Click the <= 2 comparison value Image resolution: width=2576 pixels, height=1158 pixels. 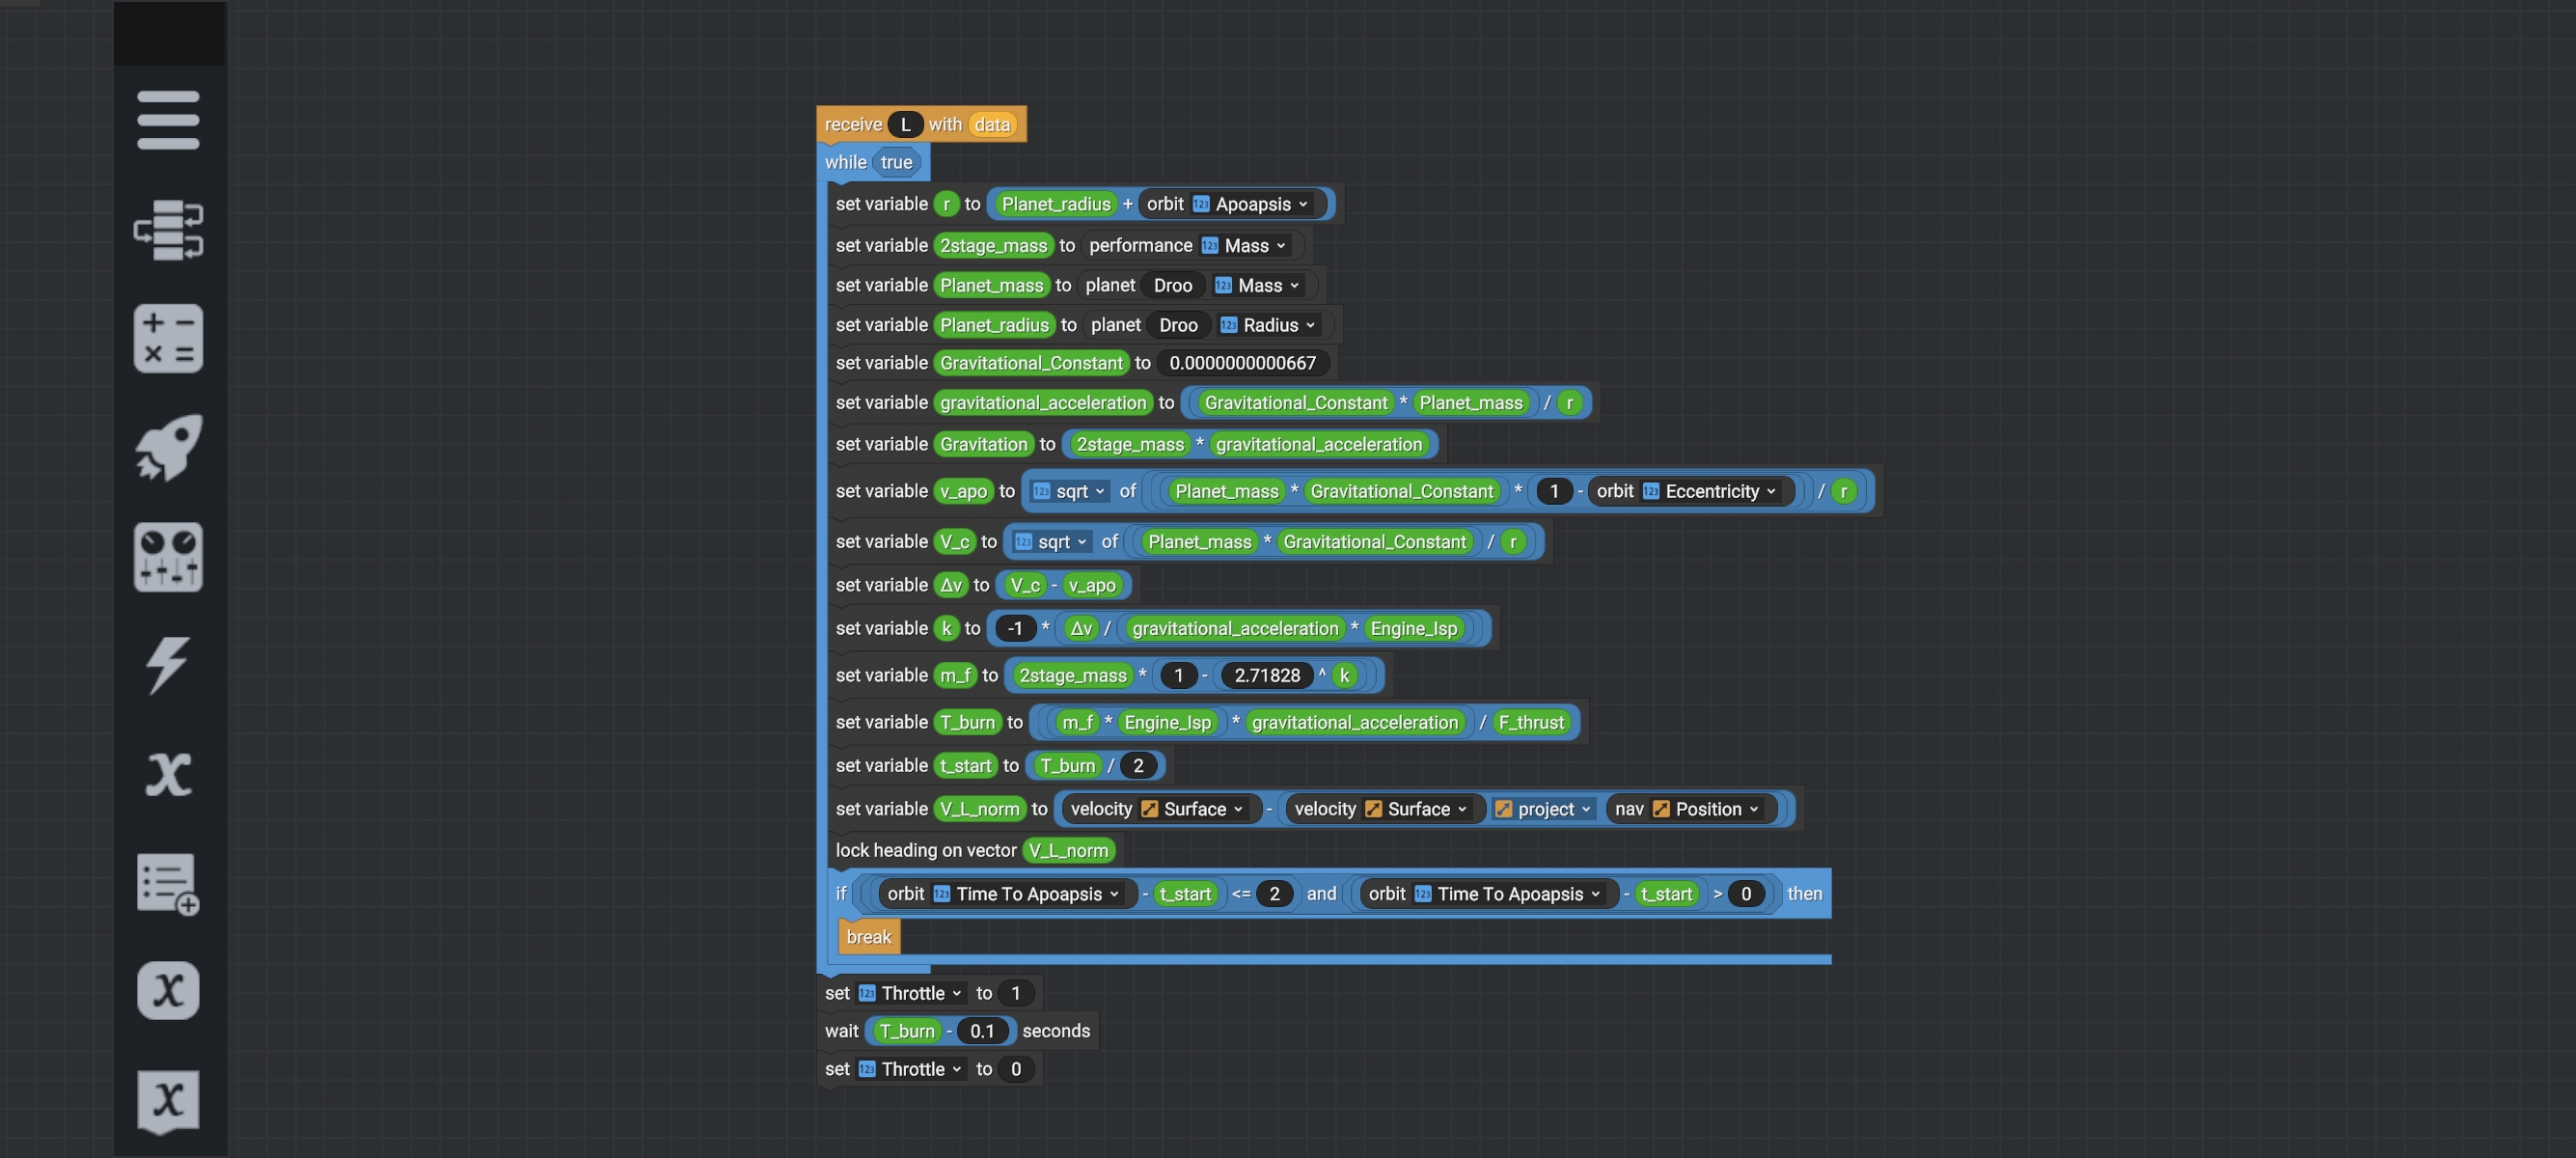point(1274,894)
